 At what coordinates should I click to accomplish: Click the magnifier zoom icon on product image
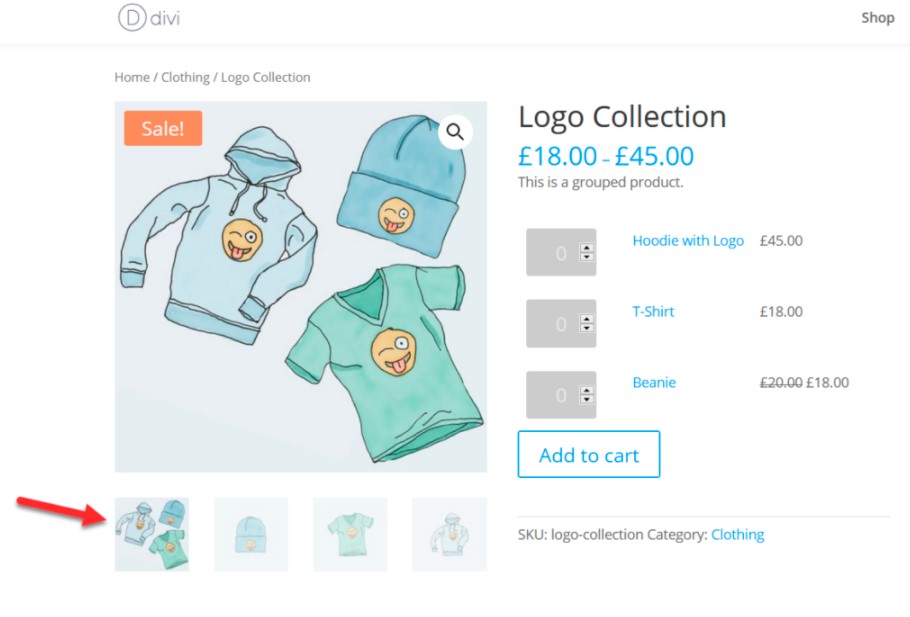(455, 131)
